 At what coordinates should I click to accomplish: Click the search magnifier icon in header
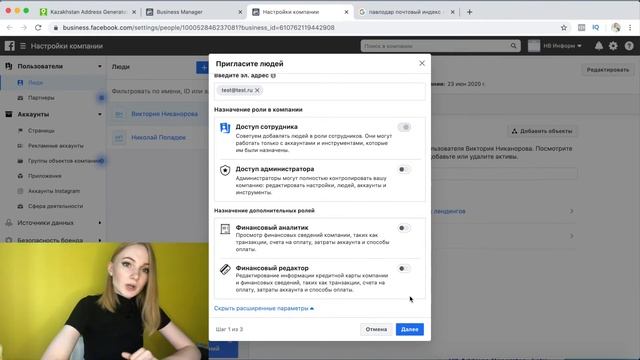[513, 46]
